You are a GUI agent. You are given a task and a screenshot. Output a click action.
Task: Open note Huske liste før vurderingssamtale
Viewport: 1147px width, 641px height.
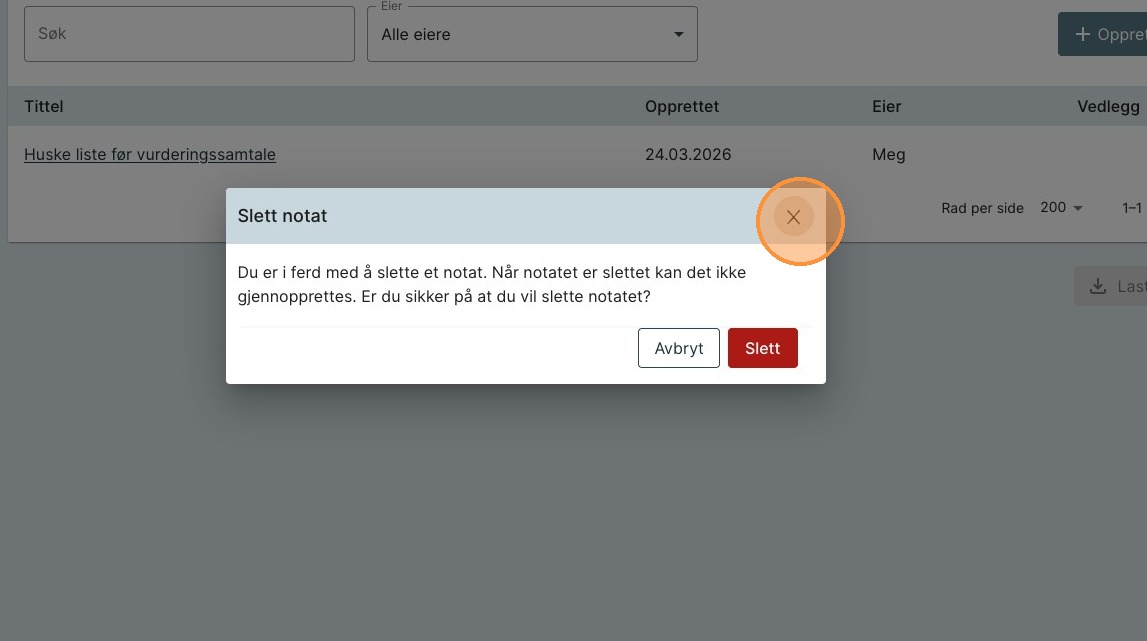click(x=150, y=154)
